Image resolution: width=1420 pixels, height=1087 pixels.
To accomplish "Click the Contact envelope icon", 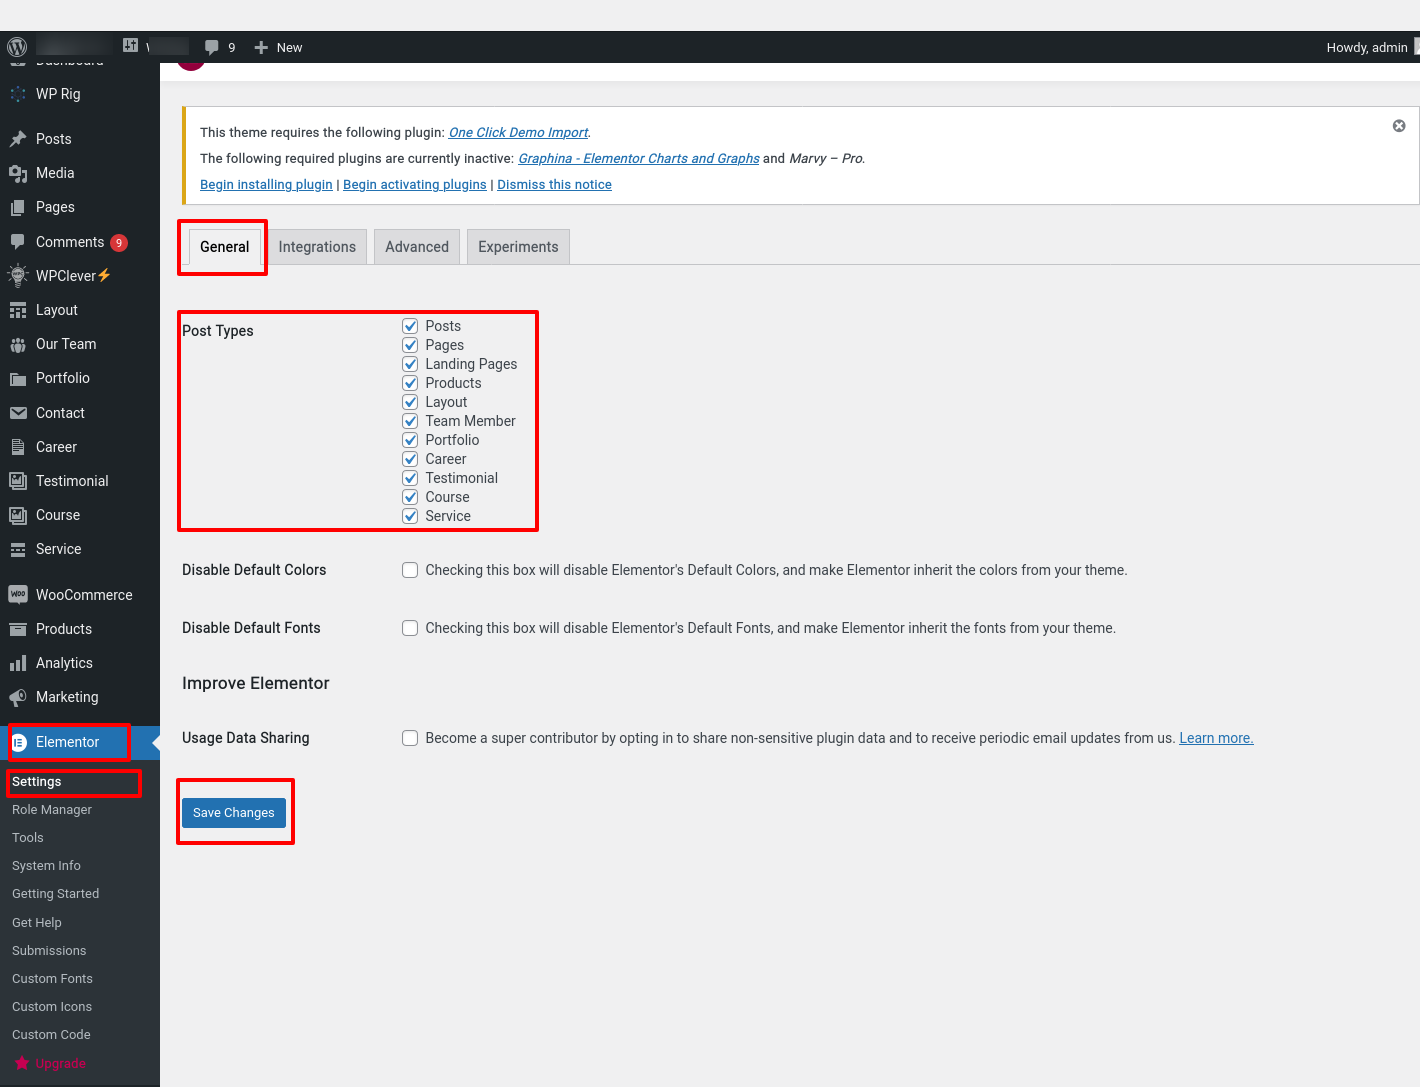I will 18,413.
